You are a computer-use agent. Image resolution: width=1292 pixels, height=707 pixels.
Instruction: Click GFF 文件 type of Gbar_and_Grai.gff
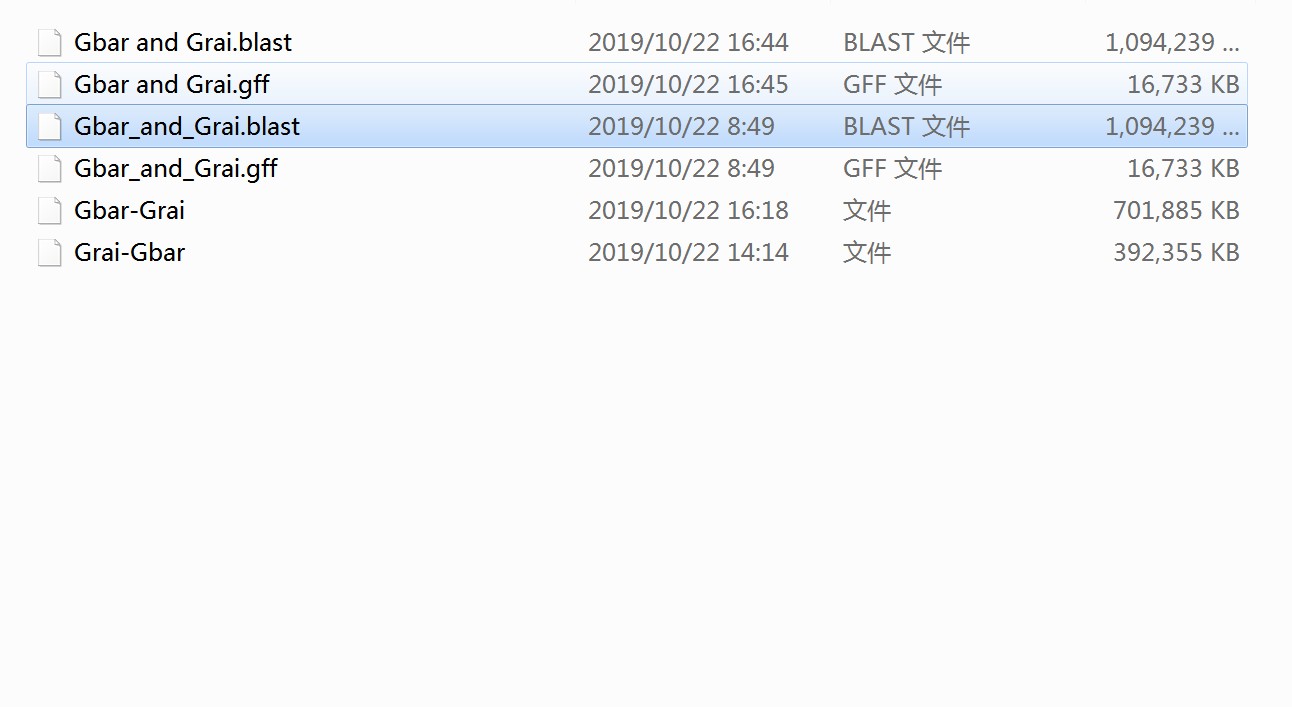tap(892, 168)
